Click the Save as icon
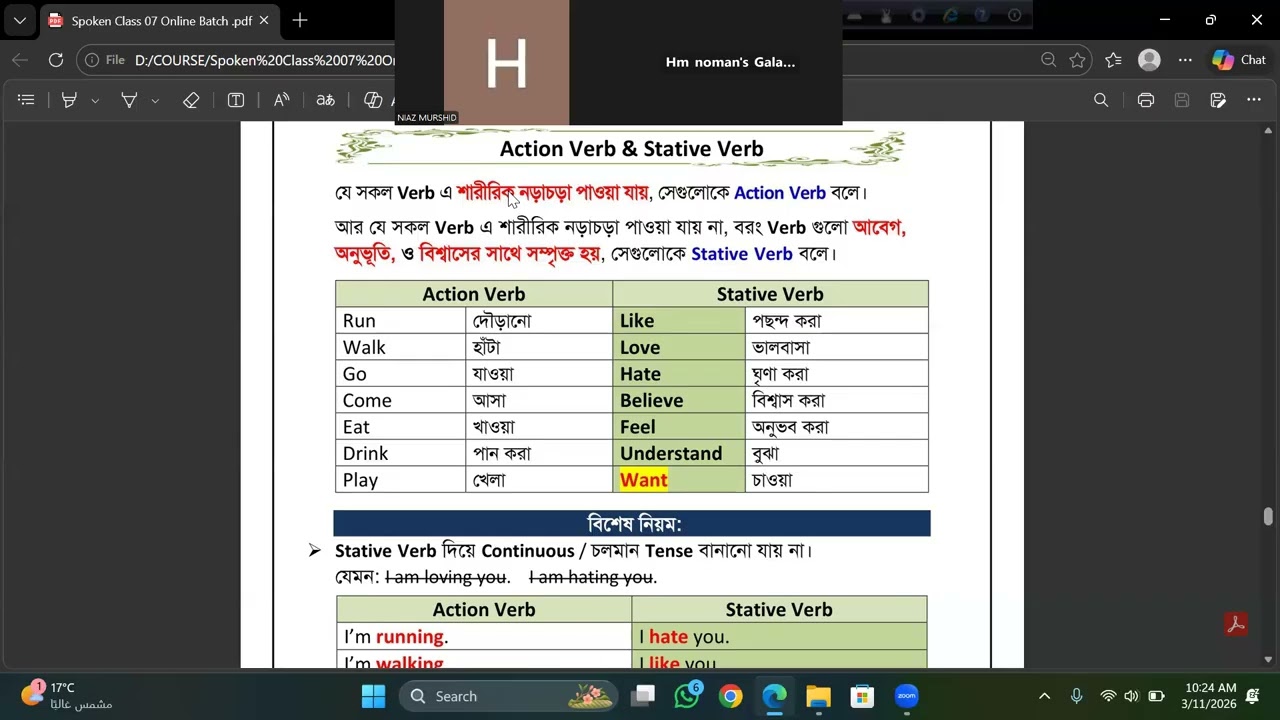The width and height of the screenshot is (1280, 720). click(x=1218, y=100)
